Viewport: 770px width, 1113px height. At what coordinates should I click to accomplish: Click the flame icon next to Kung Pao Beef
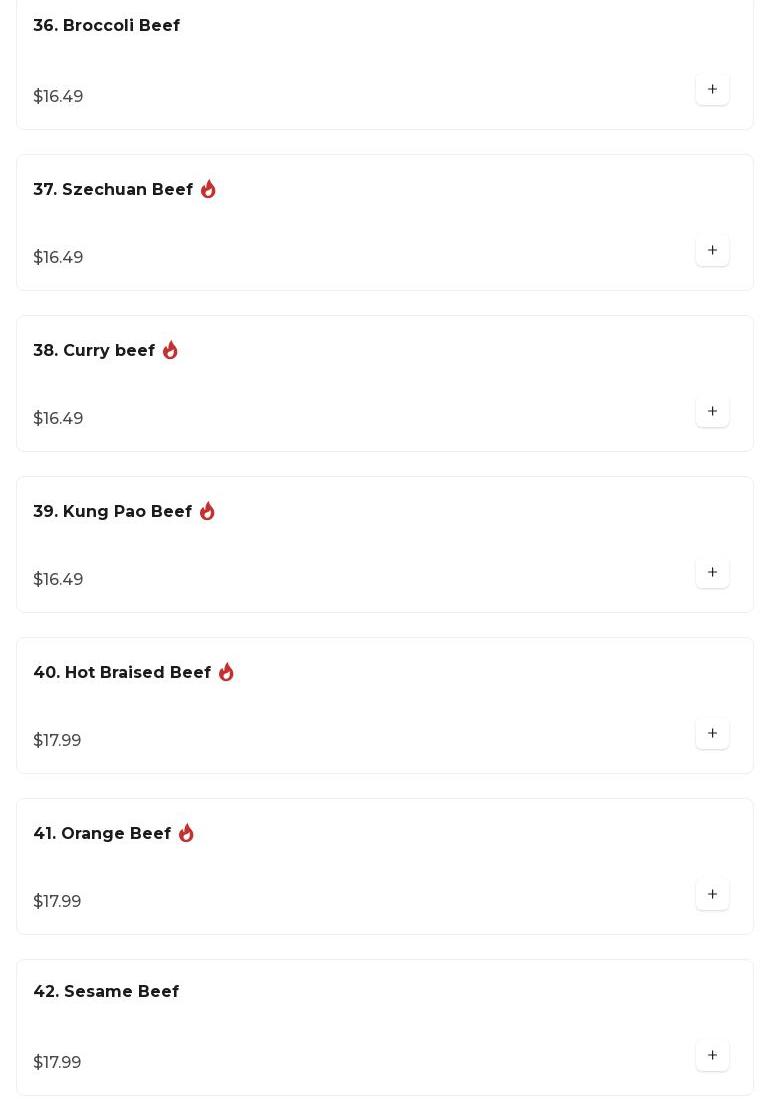207,511
